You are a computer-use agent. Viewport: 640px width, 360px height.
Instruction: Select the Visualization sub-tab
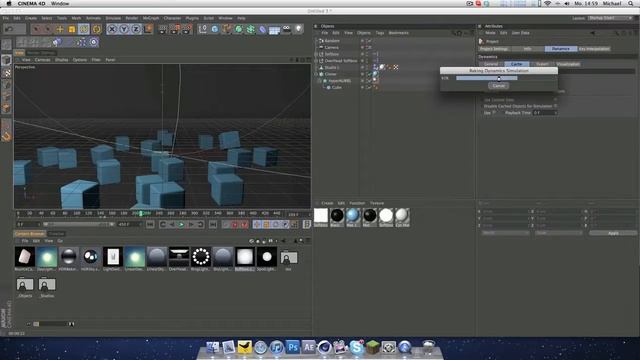(568, 64)
